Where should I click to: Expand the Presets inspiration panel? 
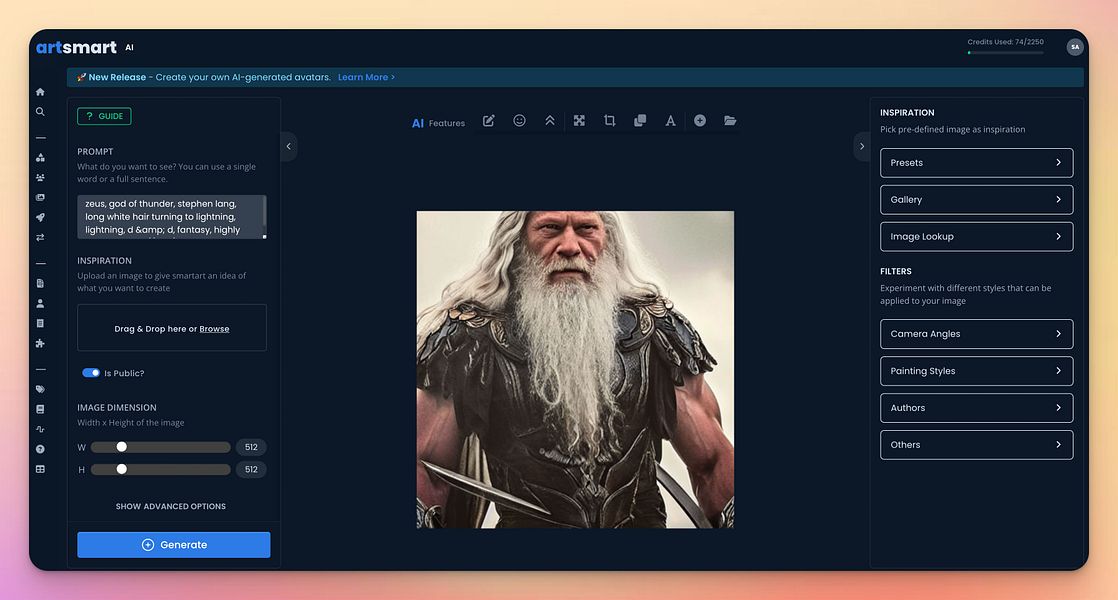click(x=976, y=162)
